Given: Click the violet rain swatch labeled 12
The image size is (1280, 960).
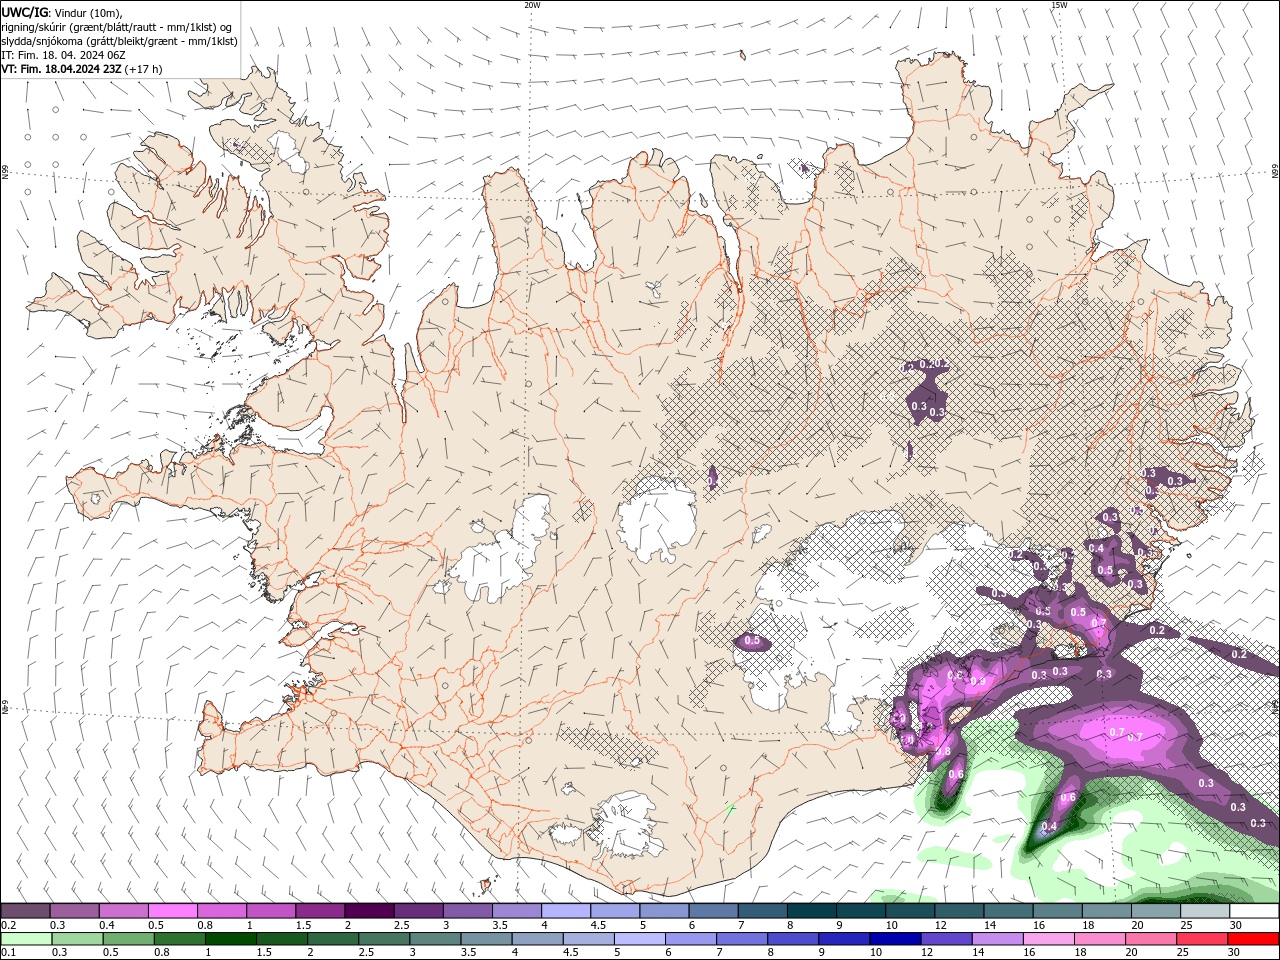Looking at the screenshot, I should [946, 939].
